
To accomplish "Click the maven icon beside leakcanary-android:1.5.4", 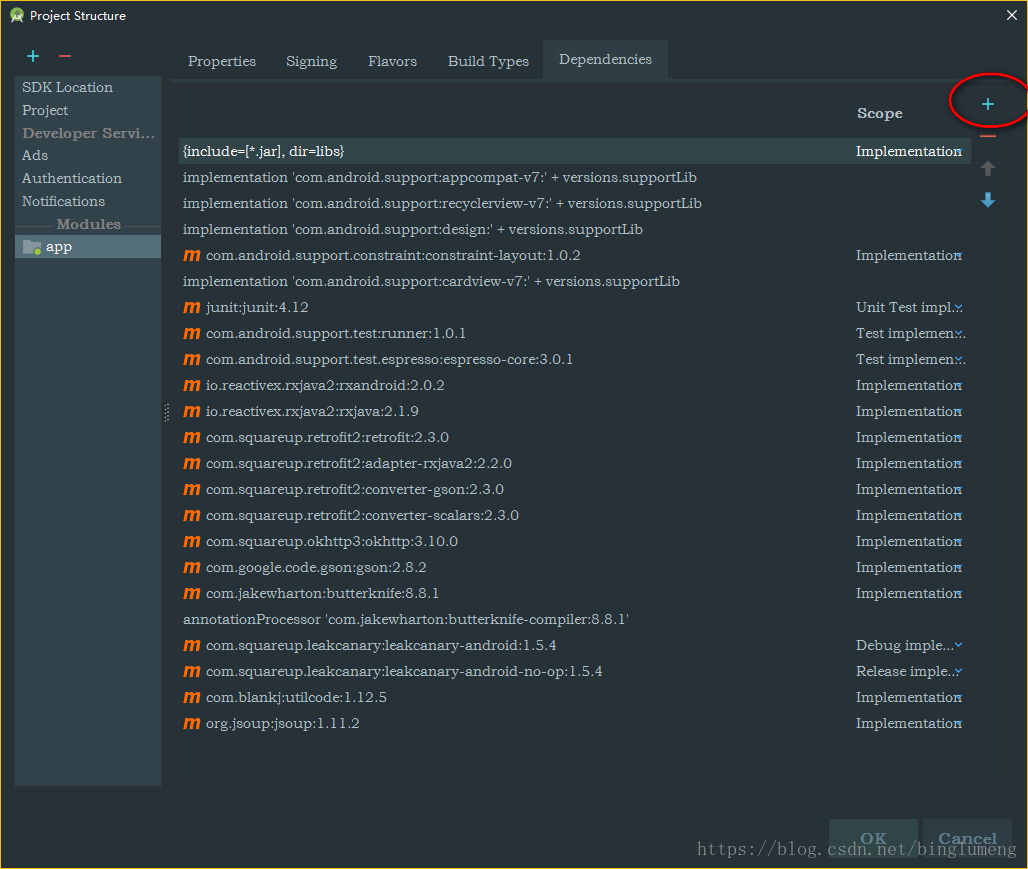I will point(191,645).
